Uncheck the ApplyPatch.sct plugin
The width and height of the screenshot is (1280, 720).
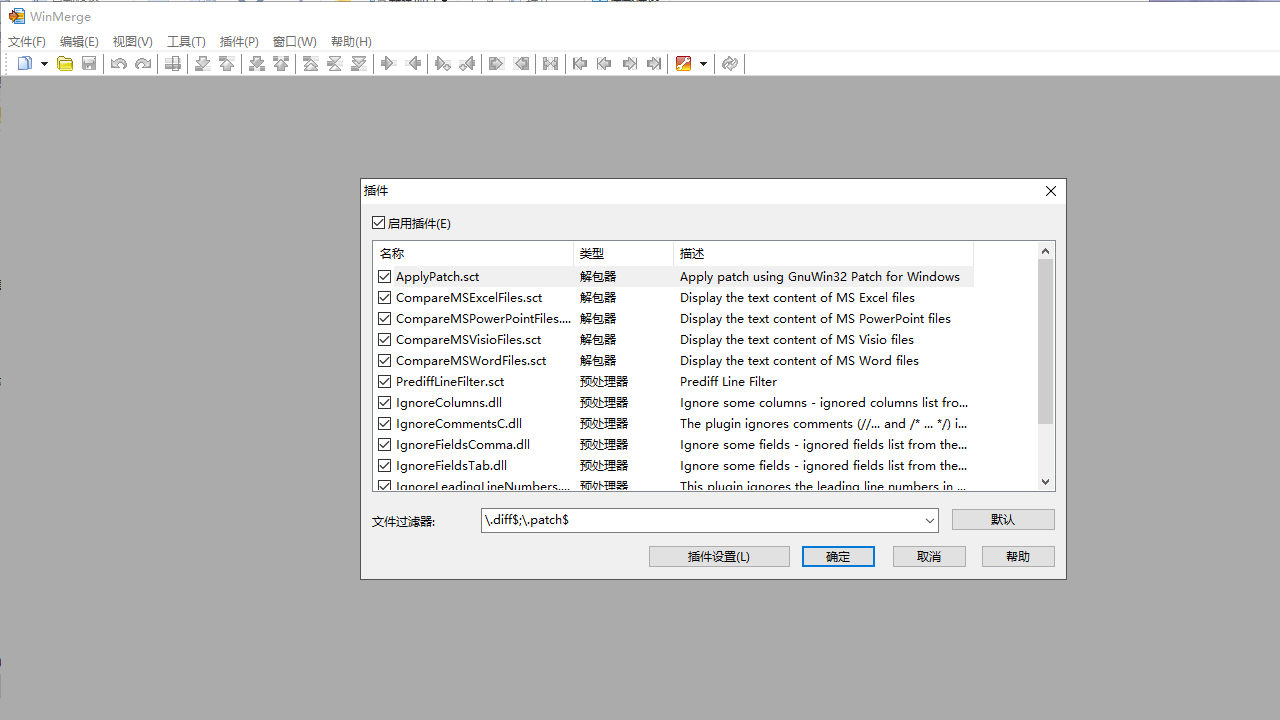point(385,277)
